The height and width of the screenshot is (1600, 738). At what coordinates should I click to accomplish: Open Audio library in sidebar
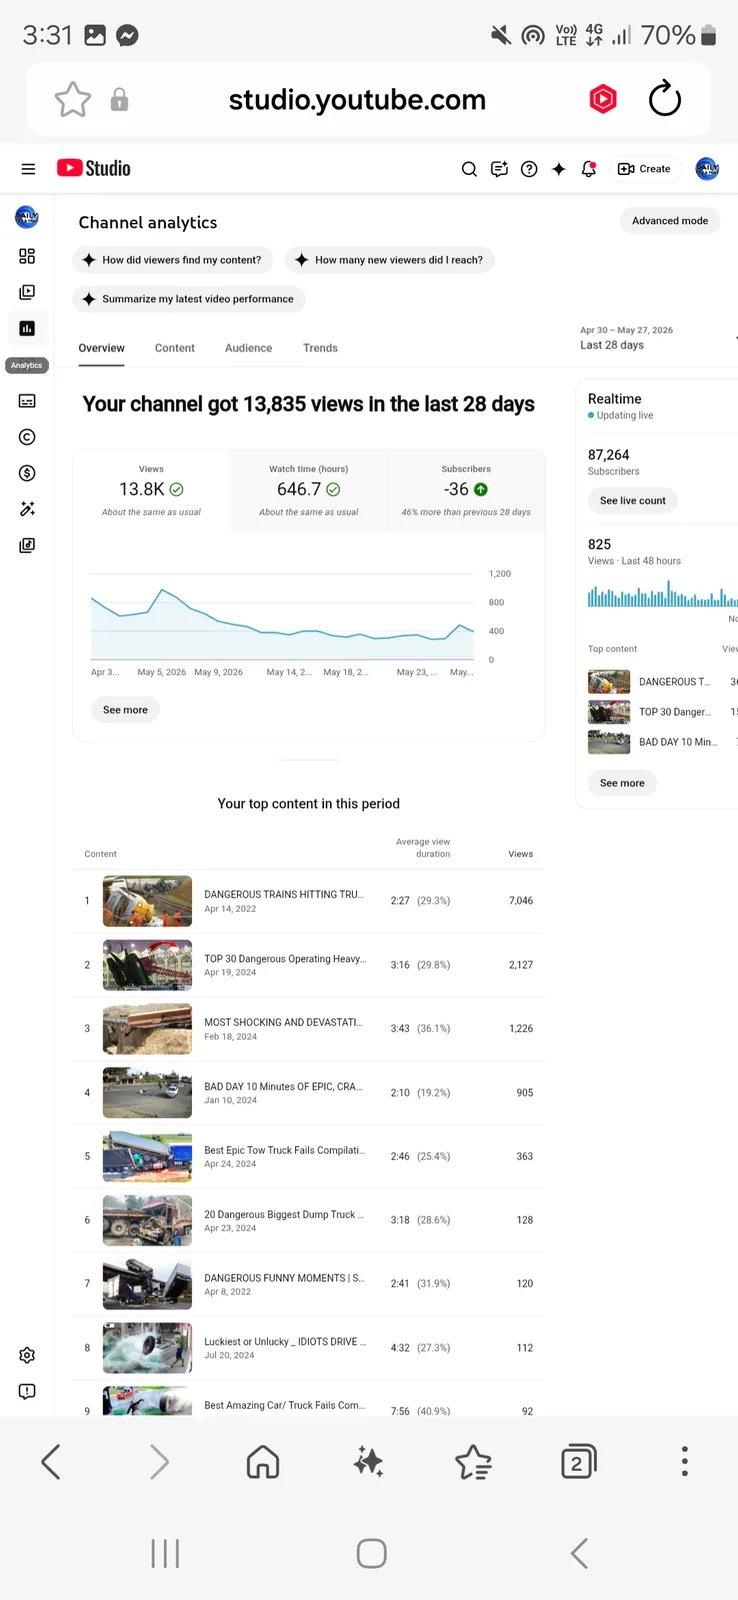[27, 545]
